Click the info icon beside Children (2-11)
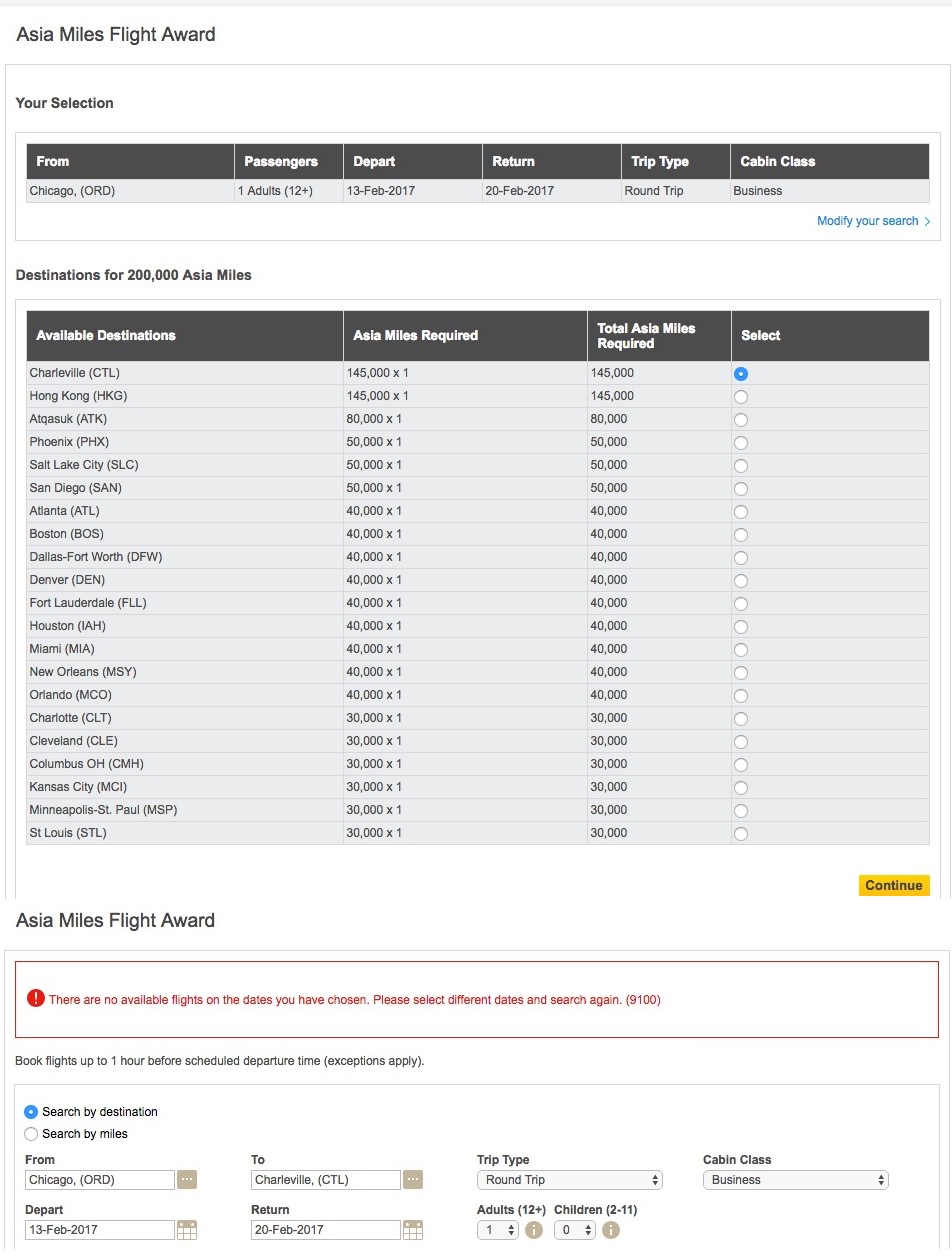 click(611, 1230)
